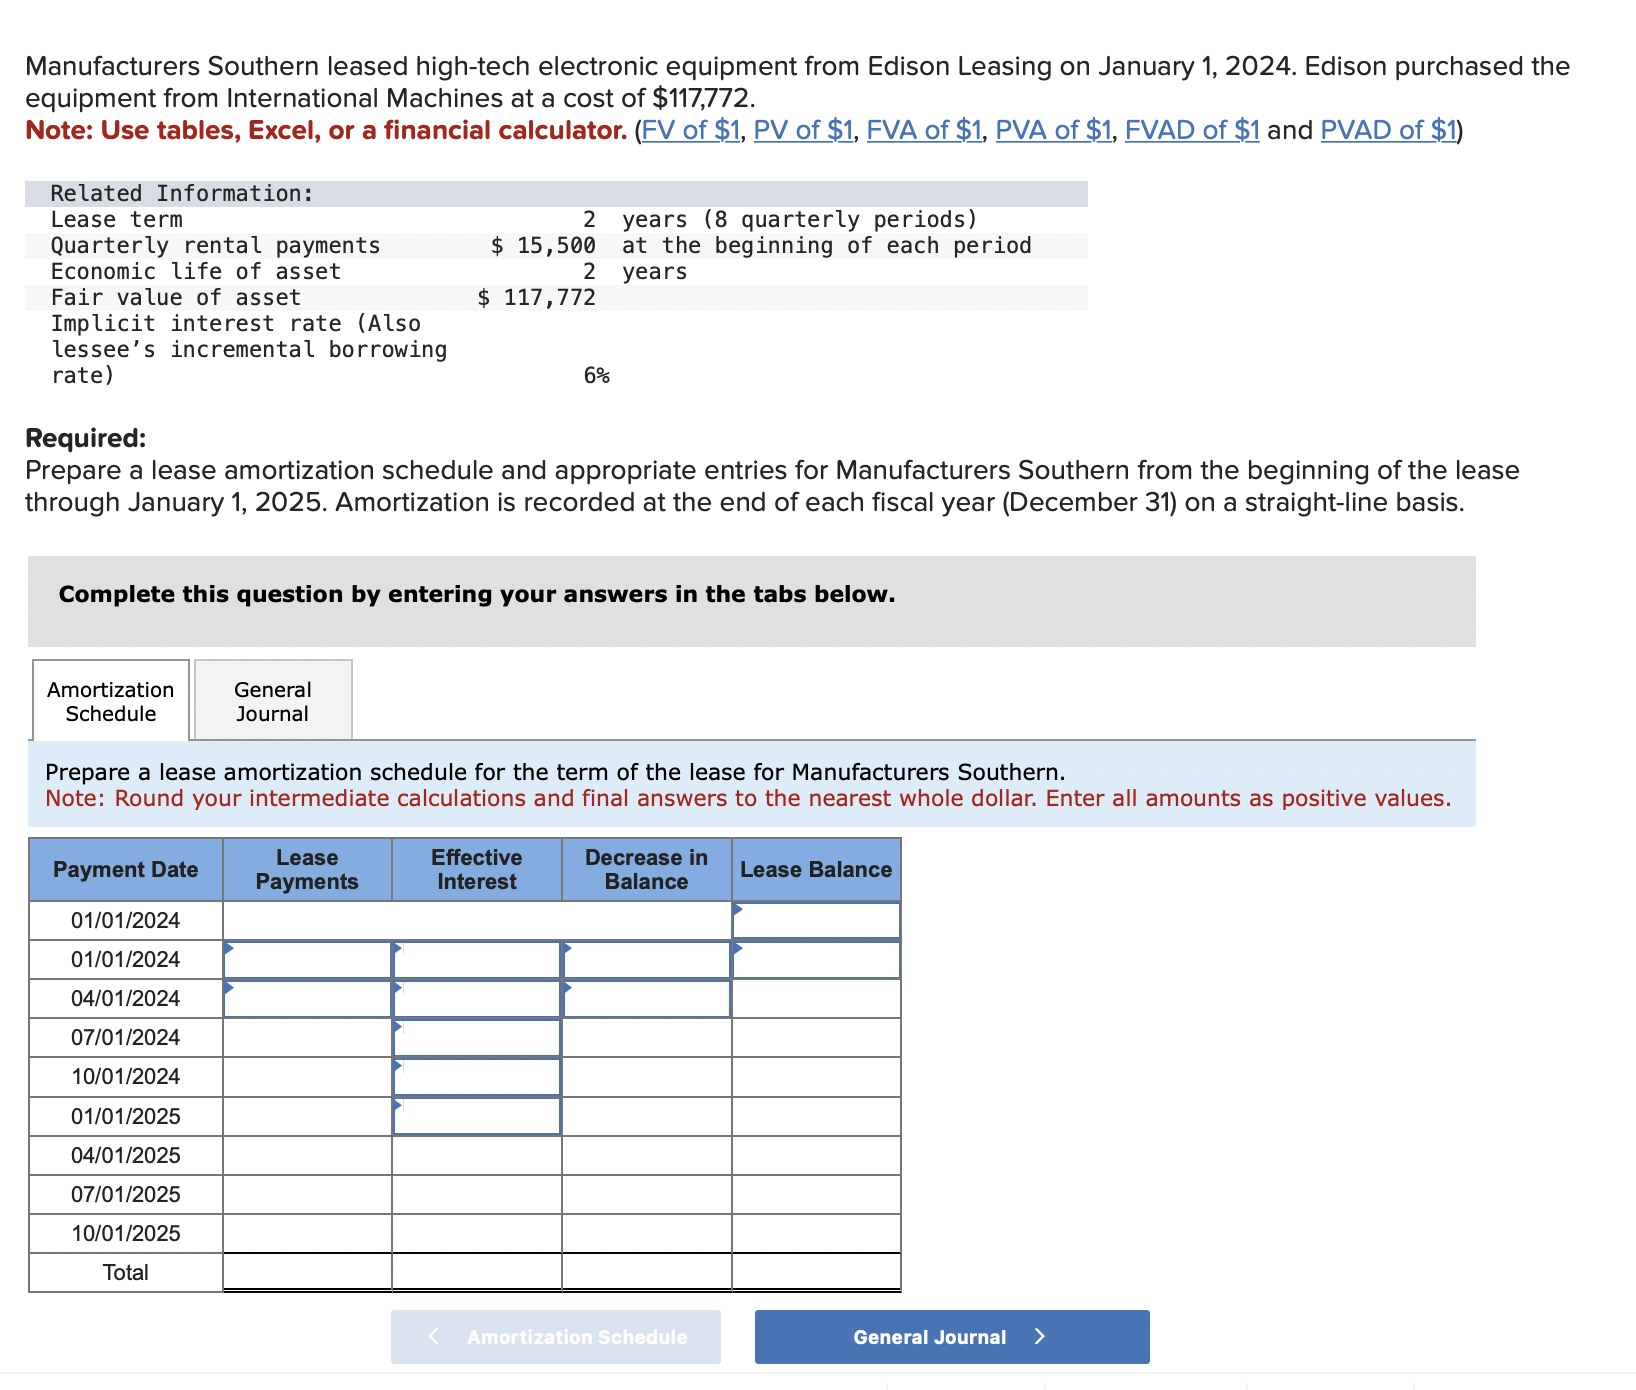Open the FV of $1 table link
This screenshot has height=1390, width=1636.
(x=690, y=130)
